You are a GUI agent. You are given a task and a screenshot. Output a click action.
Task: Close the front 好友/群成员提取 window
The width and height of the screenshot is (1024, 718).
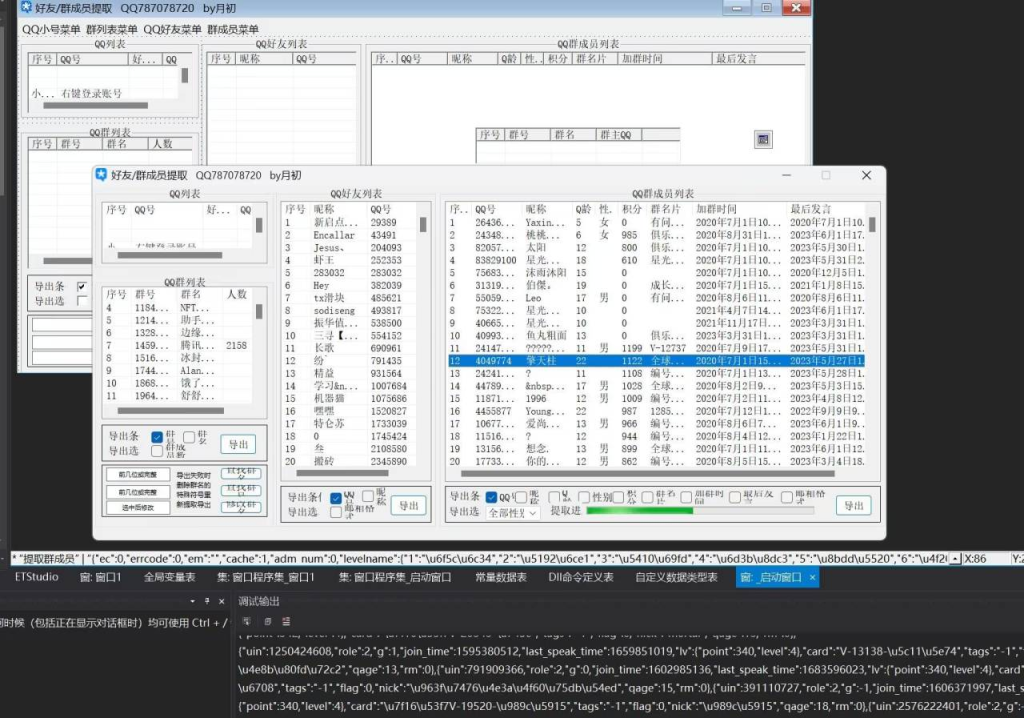(x=867, y=175)
